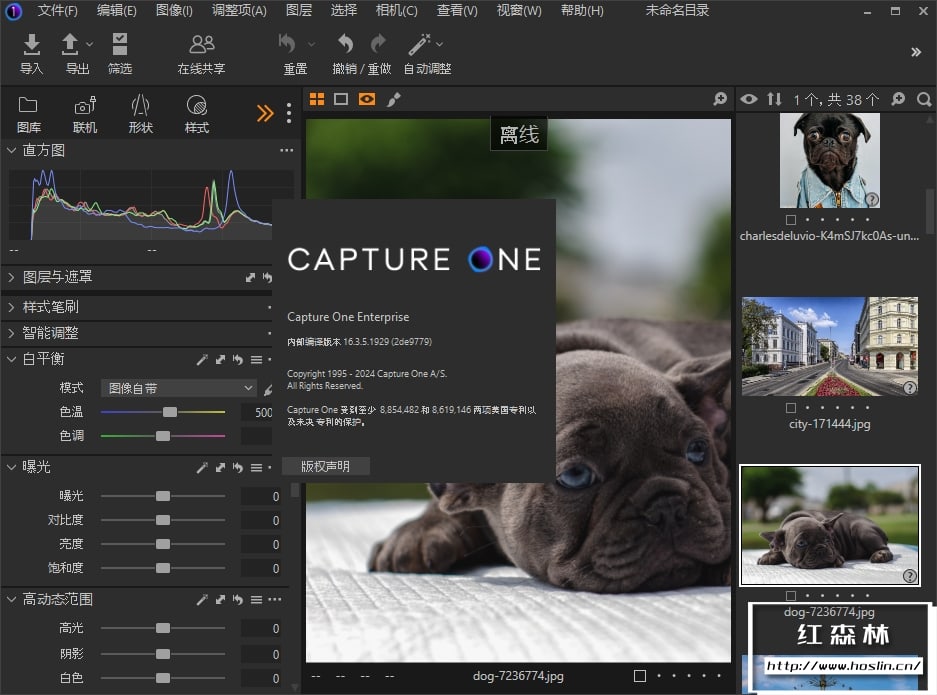Click the Live Share (在线共享) button
Viewport: 937px width, 695px height.
point(201,45)
